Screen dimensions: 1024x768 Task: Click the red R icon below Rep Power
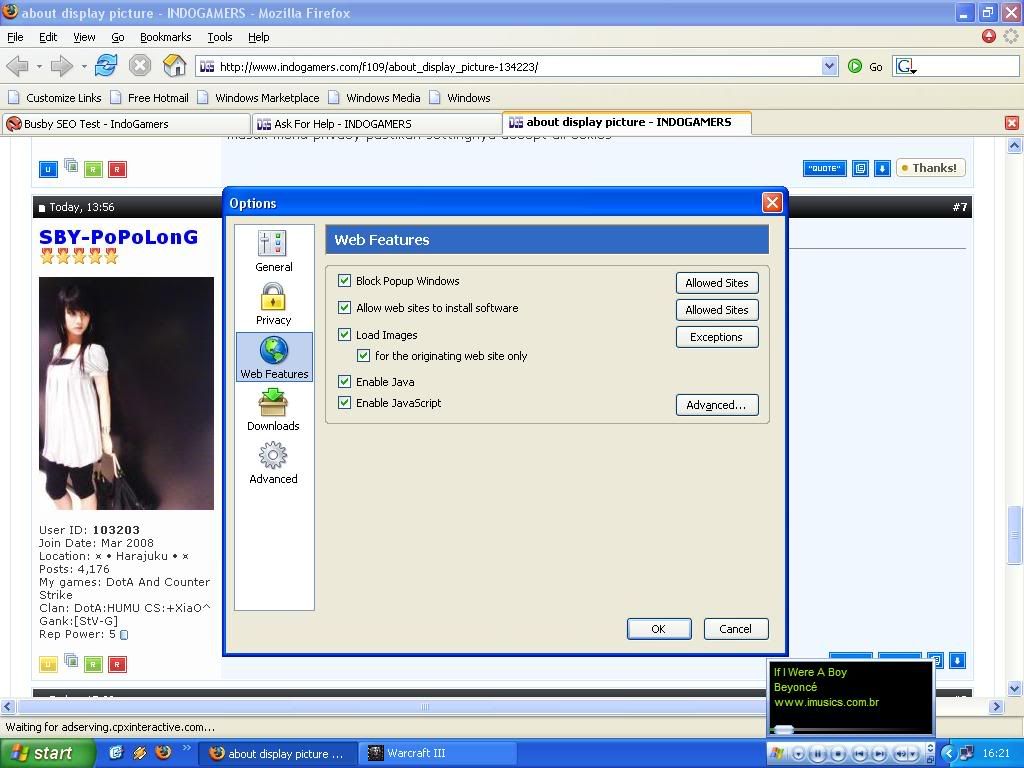pyautogui.click(x=117, y=664)
